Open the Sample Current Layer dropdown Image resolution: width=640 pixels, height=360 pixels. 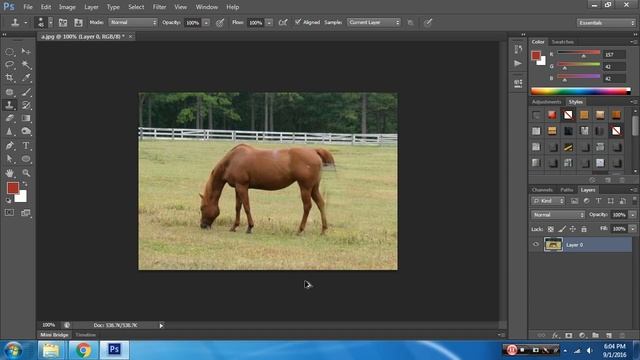pos(374,22)
